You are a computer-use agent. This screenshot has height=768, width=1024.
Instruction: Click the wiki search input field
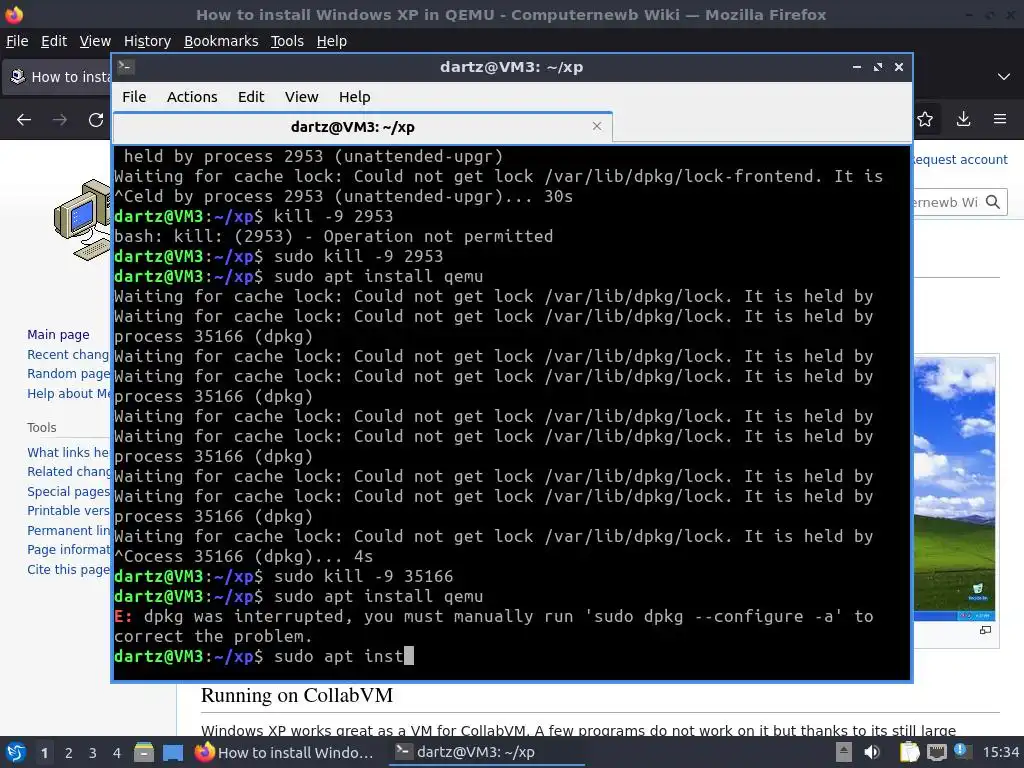pyautogui.click(x=947, y=202)
